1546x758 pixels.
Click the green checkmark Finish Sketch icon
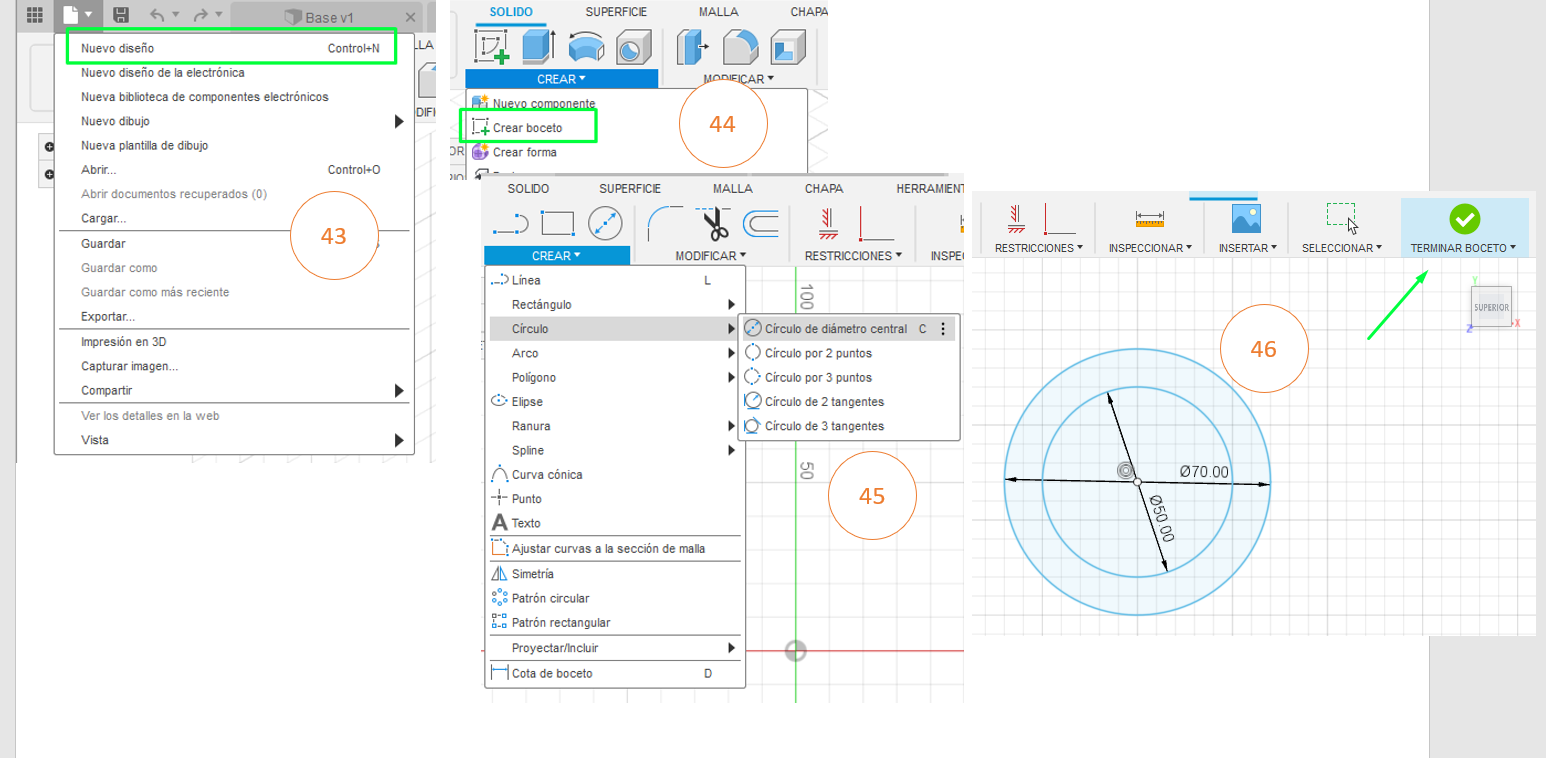pyautogui.click(x=1464, y=218)
